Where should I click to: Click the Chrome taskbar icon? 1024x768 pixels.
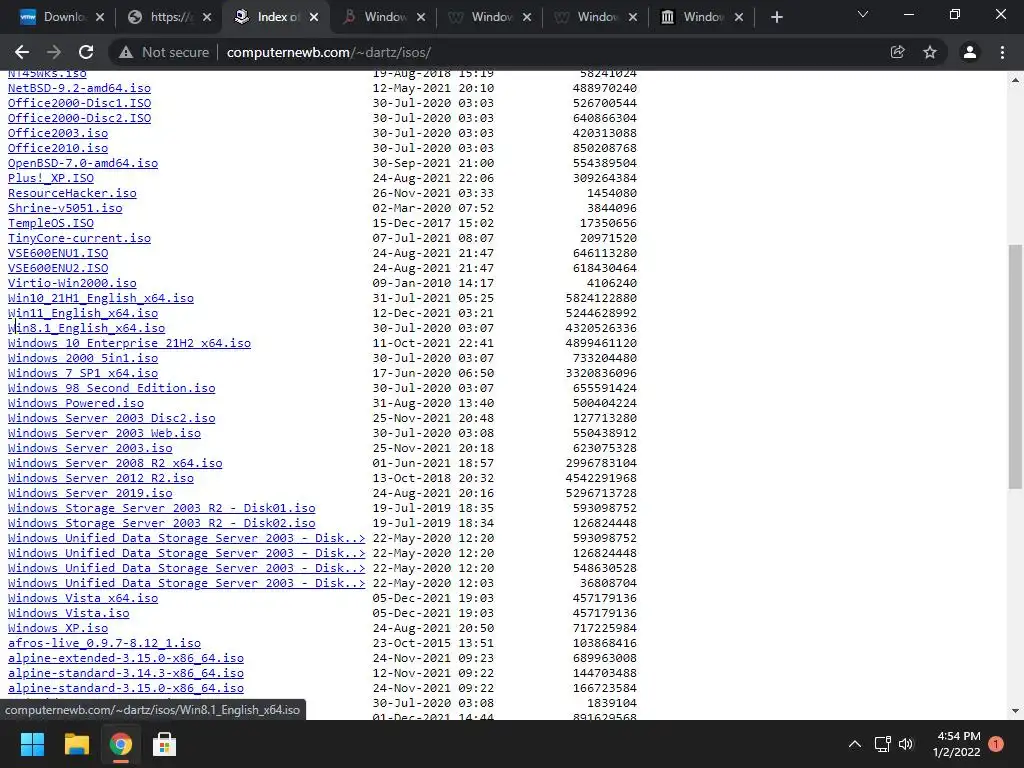(120, 744)
